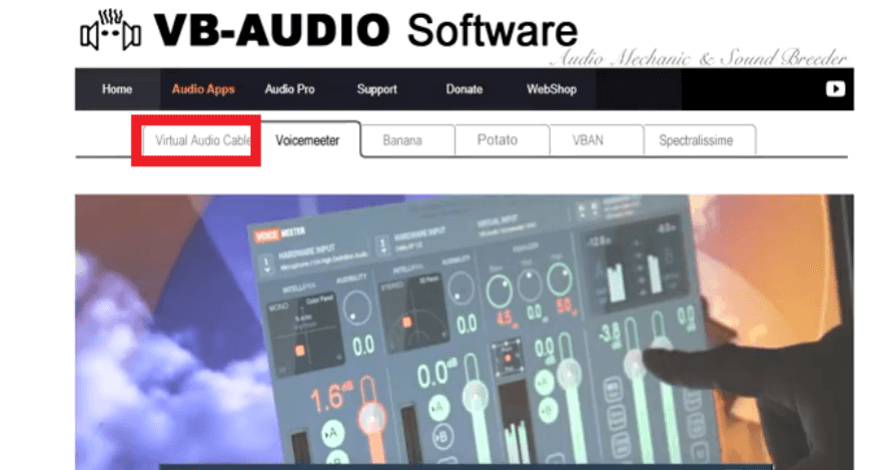Open the WebShop menu link
892x470 pixels.
pos(551,89)
